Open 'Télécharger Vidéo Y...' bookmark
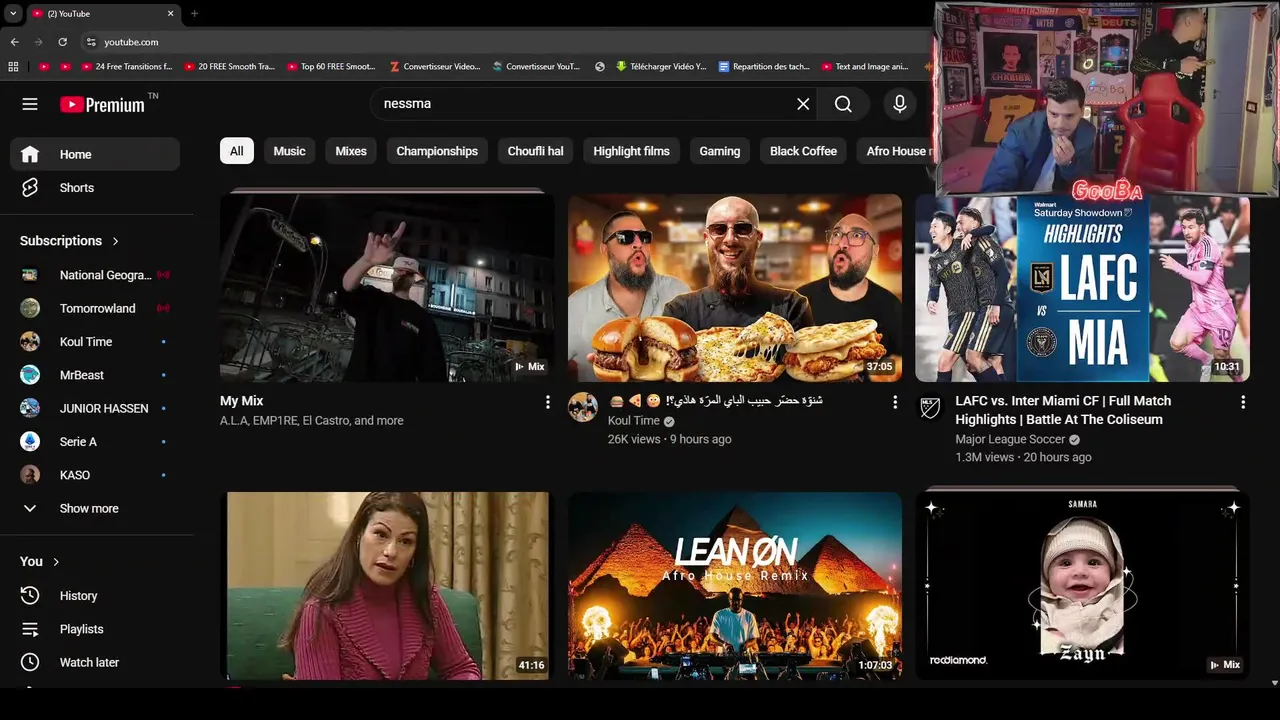This screenshot has width=1280, height=720. pyautogui.click(x=661, y=67)
